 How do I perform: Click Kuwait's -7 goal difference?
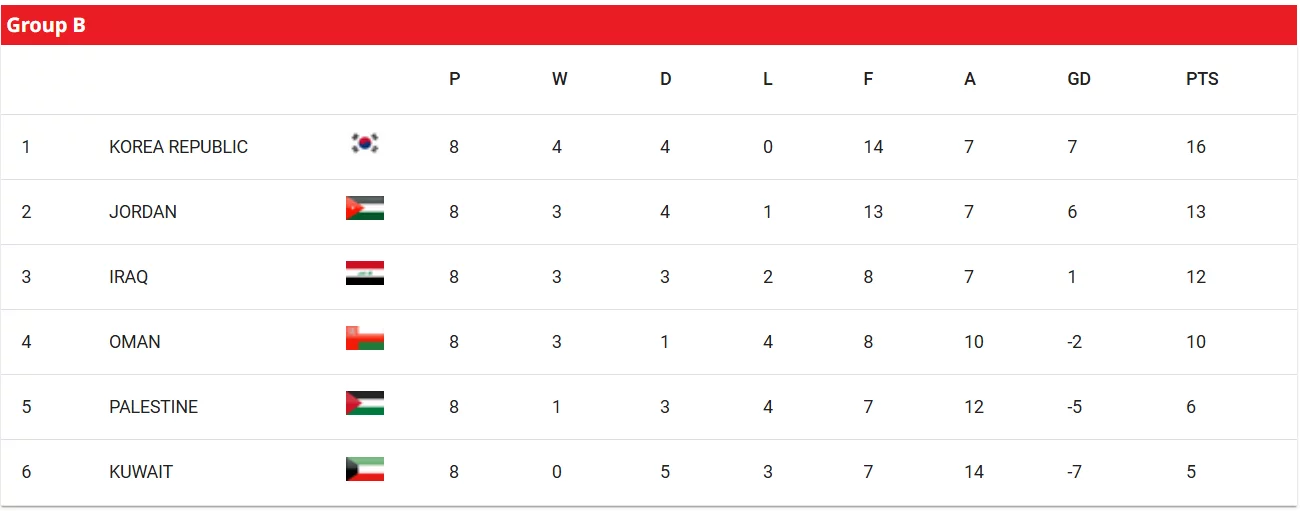(x=1074, y=472)
